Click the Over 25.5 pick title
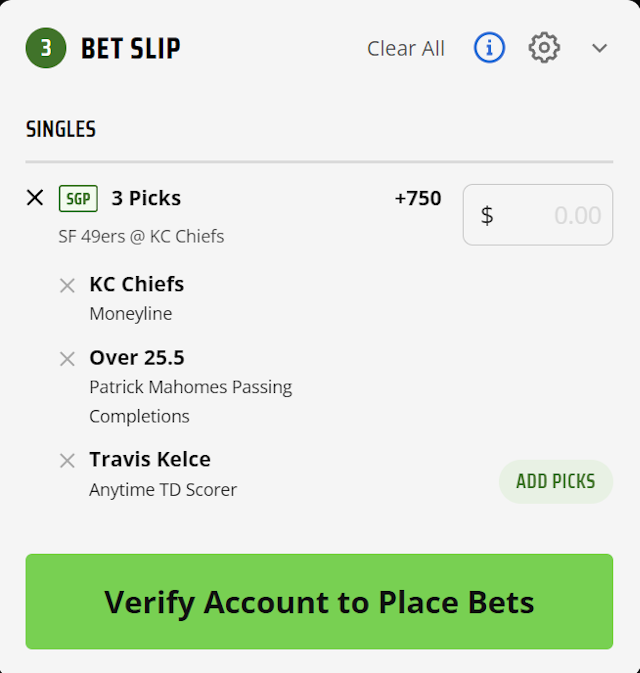The image size is (640, 673). pos(137,358)
